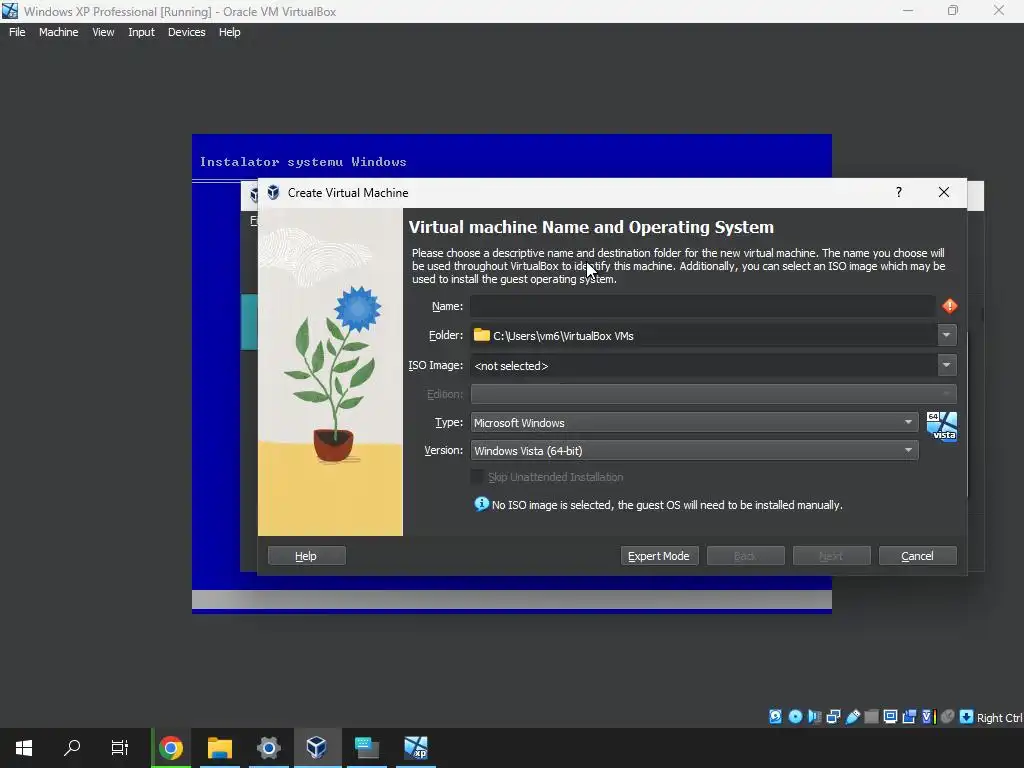The image size is (1024, 768).
Task: Open the display settings indicator in status bar
Action: (890, 716)
